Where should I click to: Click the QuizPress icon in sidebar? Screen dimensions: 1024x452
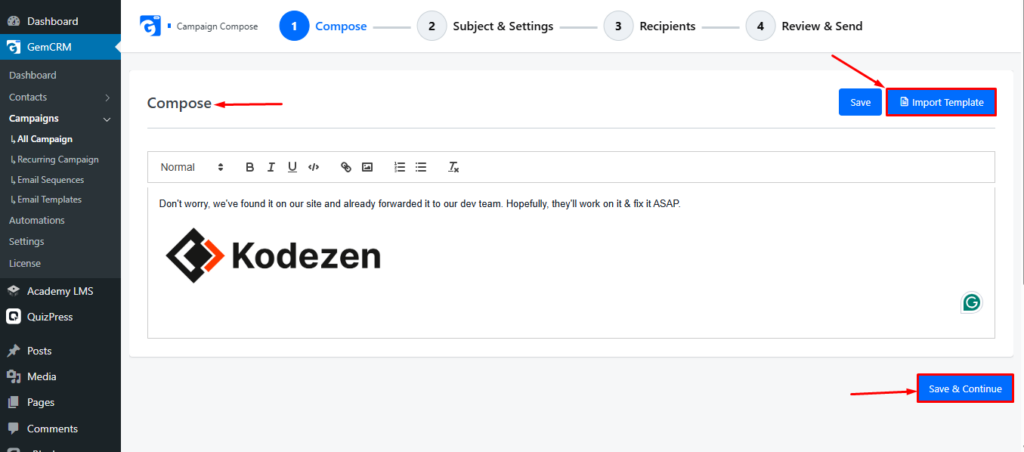(13, 317)
